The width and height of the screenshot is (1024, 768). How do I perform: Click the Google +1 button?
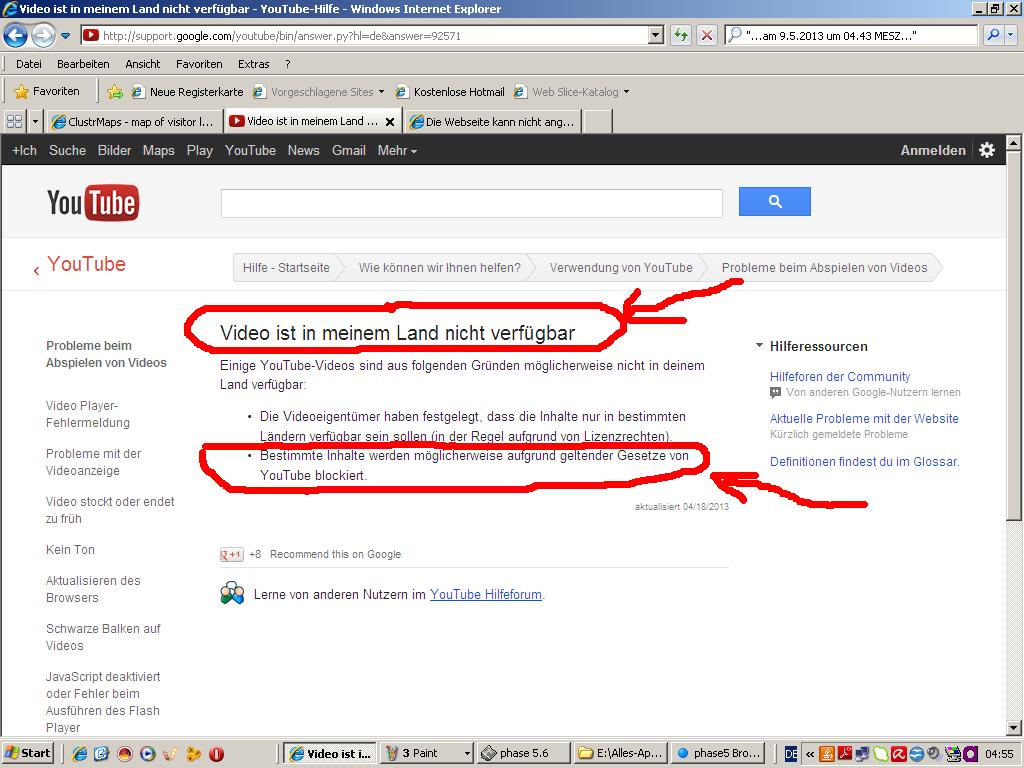point(231,554)
